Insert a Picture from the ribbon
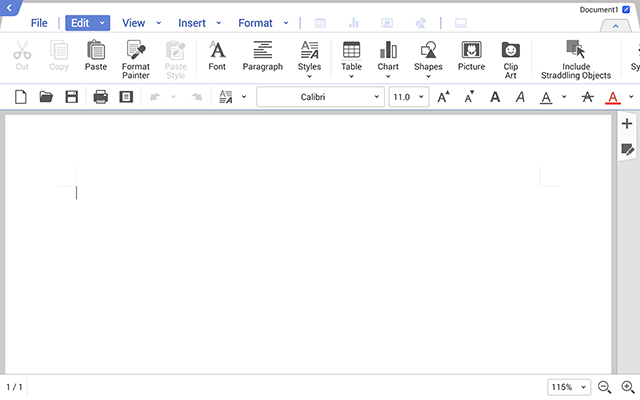The image size is (640, 400). 471,56
